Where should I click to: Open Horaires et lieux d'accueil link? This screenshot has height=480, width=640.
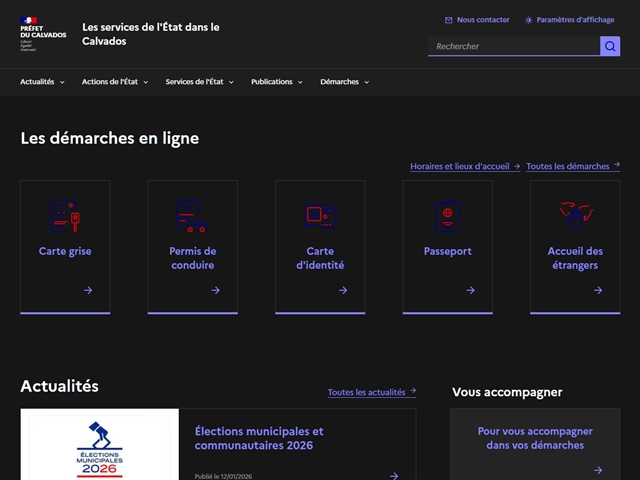464,166
